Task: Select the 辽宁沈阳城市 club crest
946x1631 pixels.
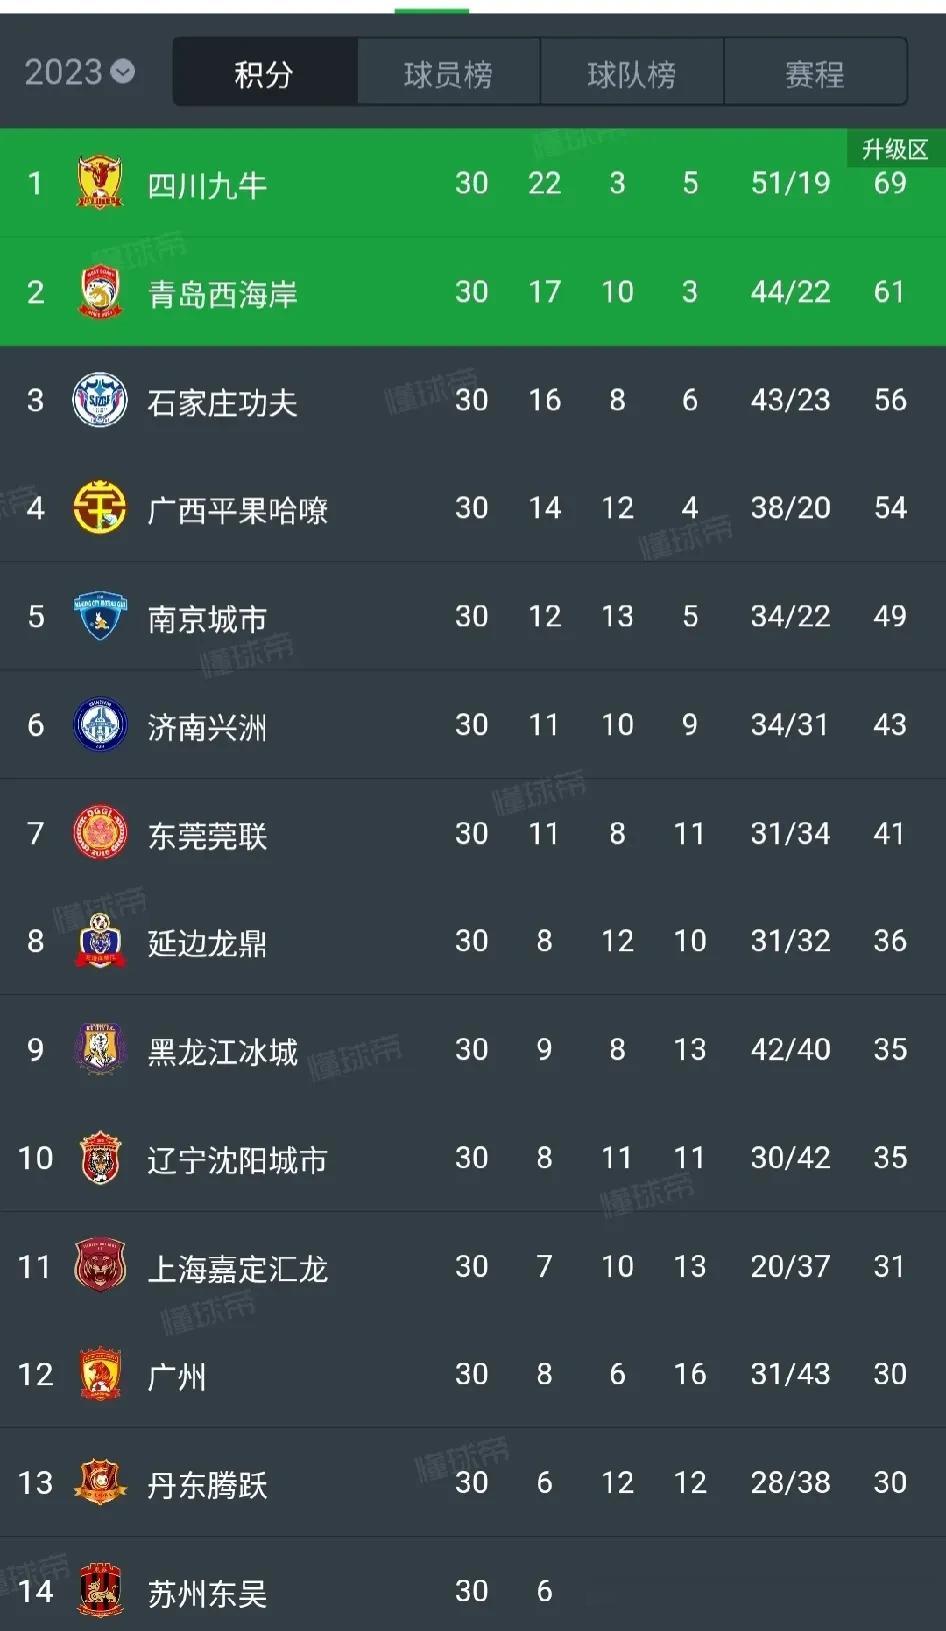Action: click(x=99, y=1157)
